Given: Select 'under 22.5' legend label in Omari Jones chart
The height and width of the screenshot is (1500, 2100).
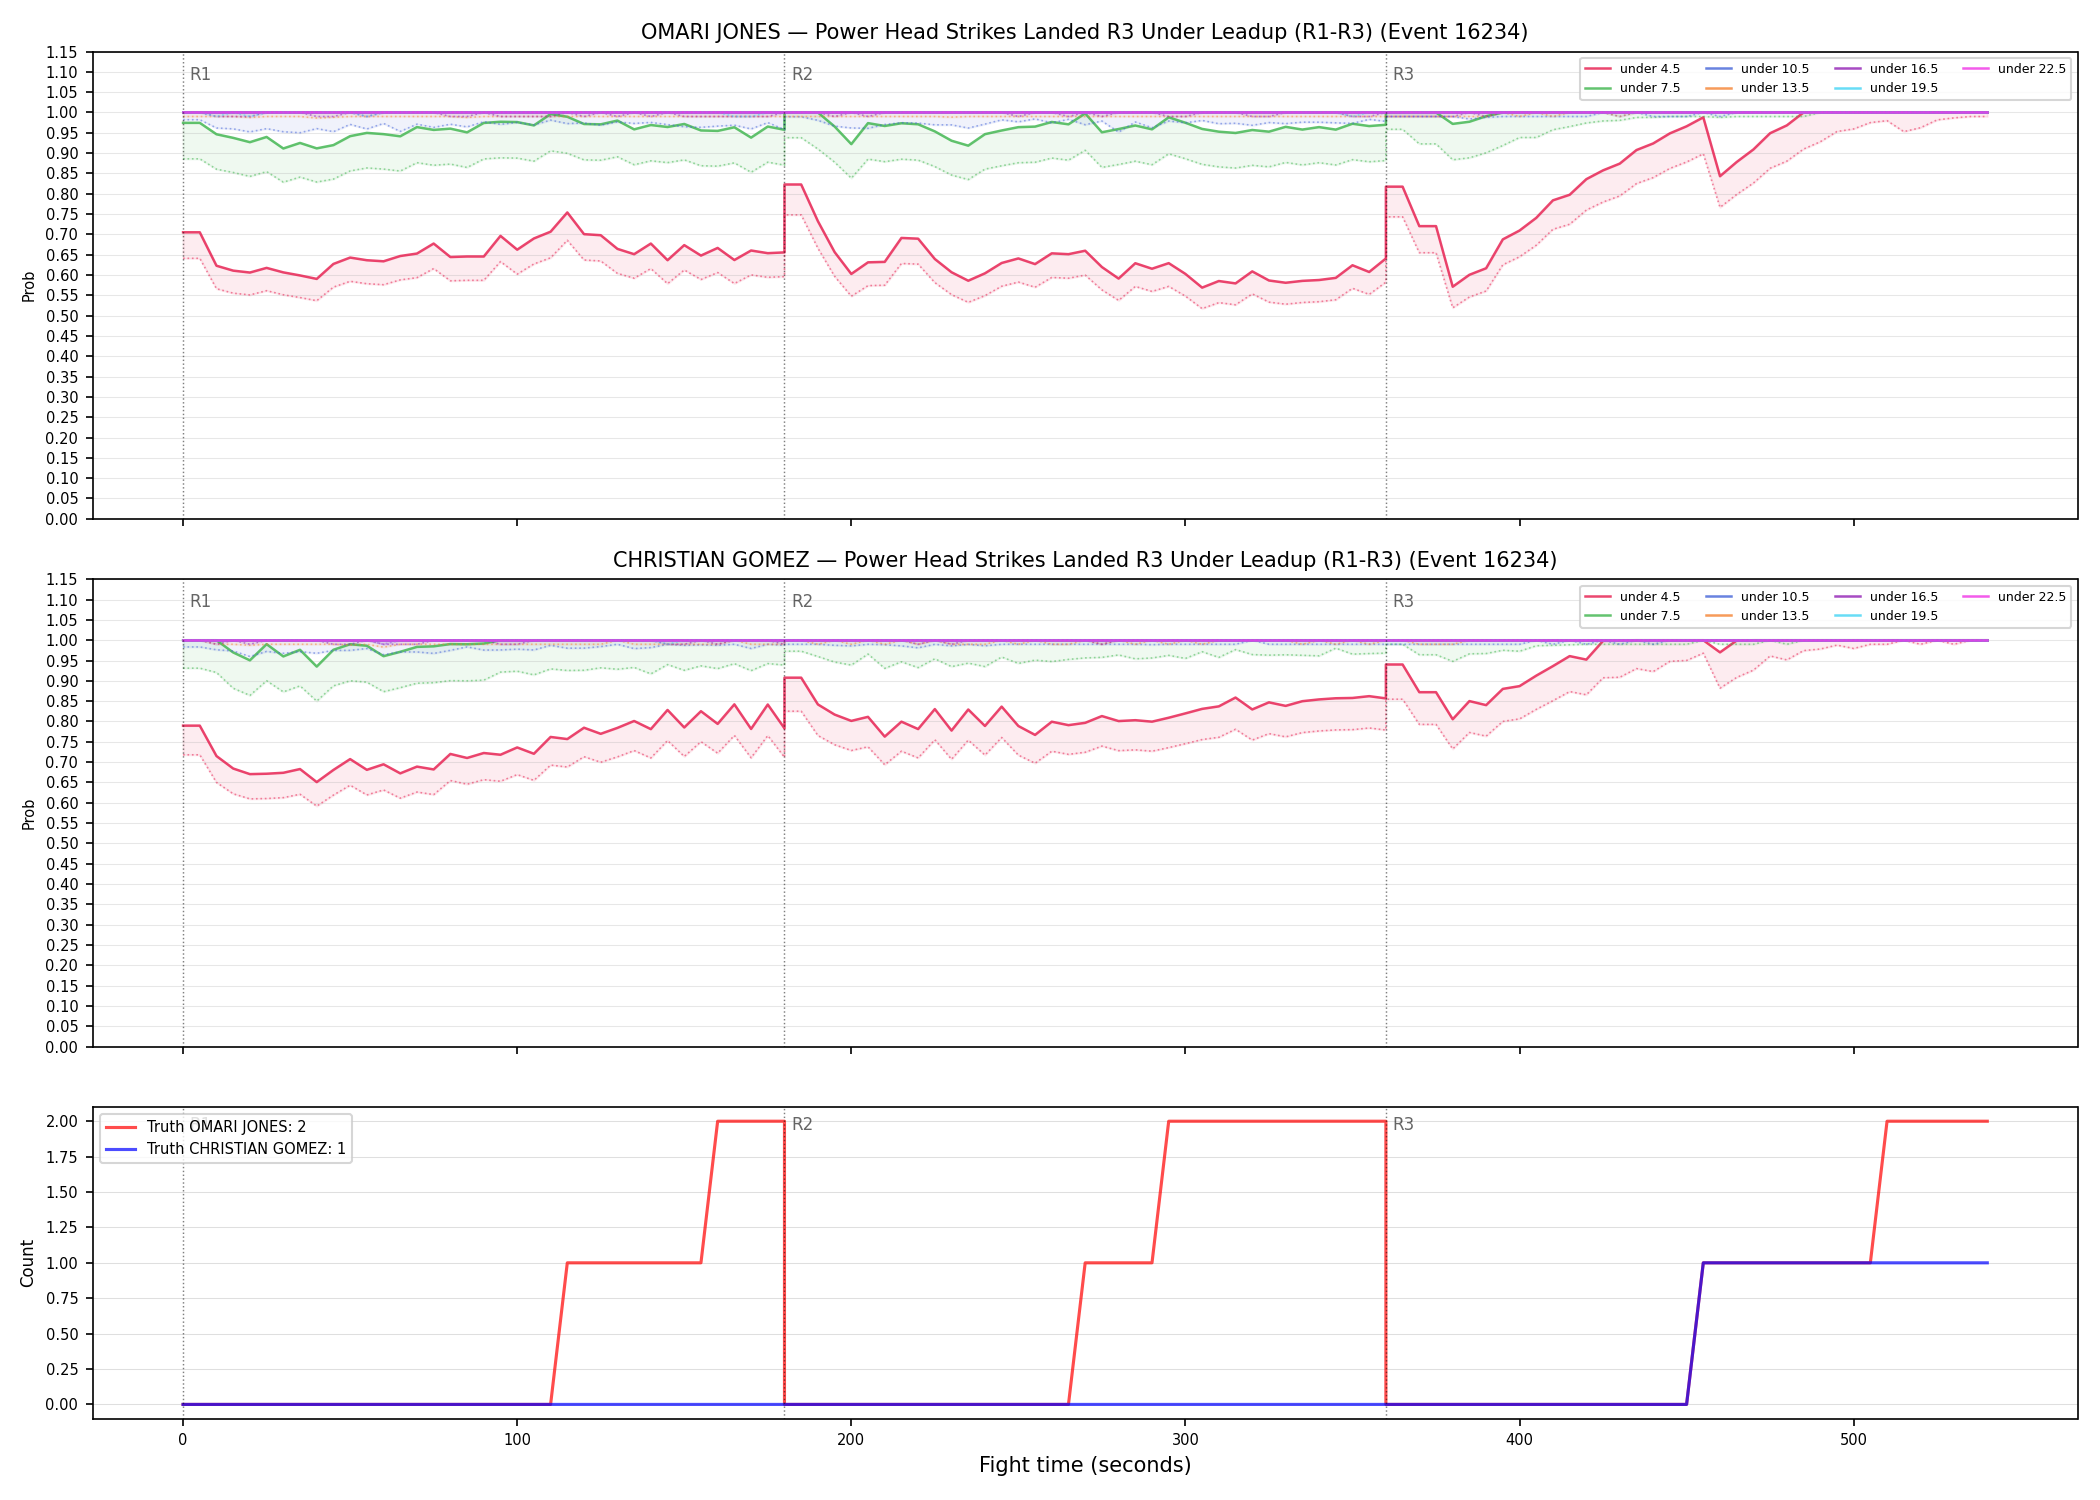Looking at the screenshot, I should (2032, 69).
